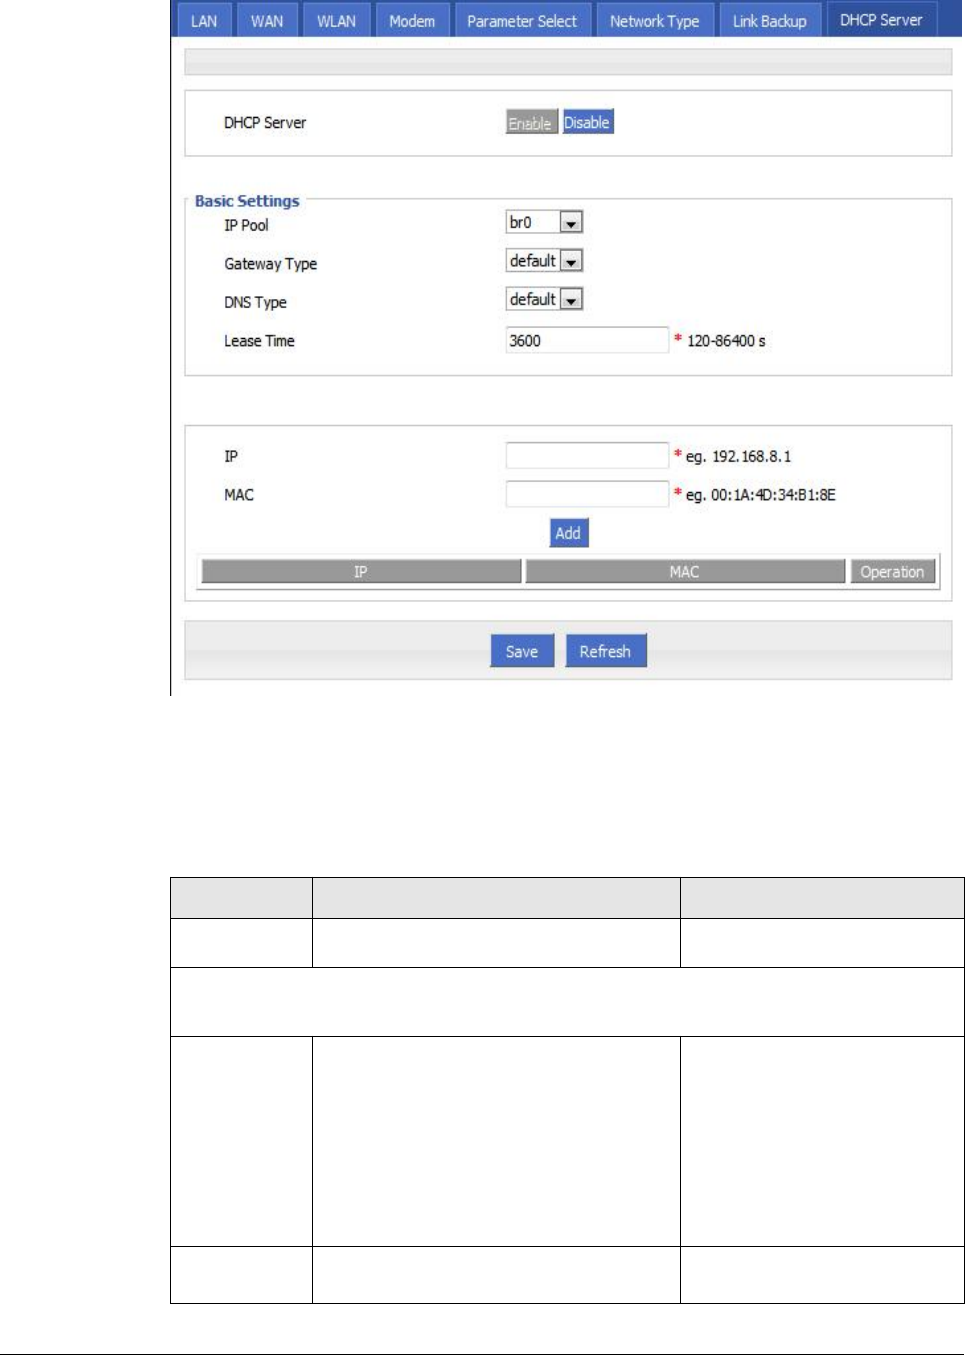Click the MAC address input field

click(x=587, y=494)
